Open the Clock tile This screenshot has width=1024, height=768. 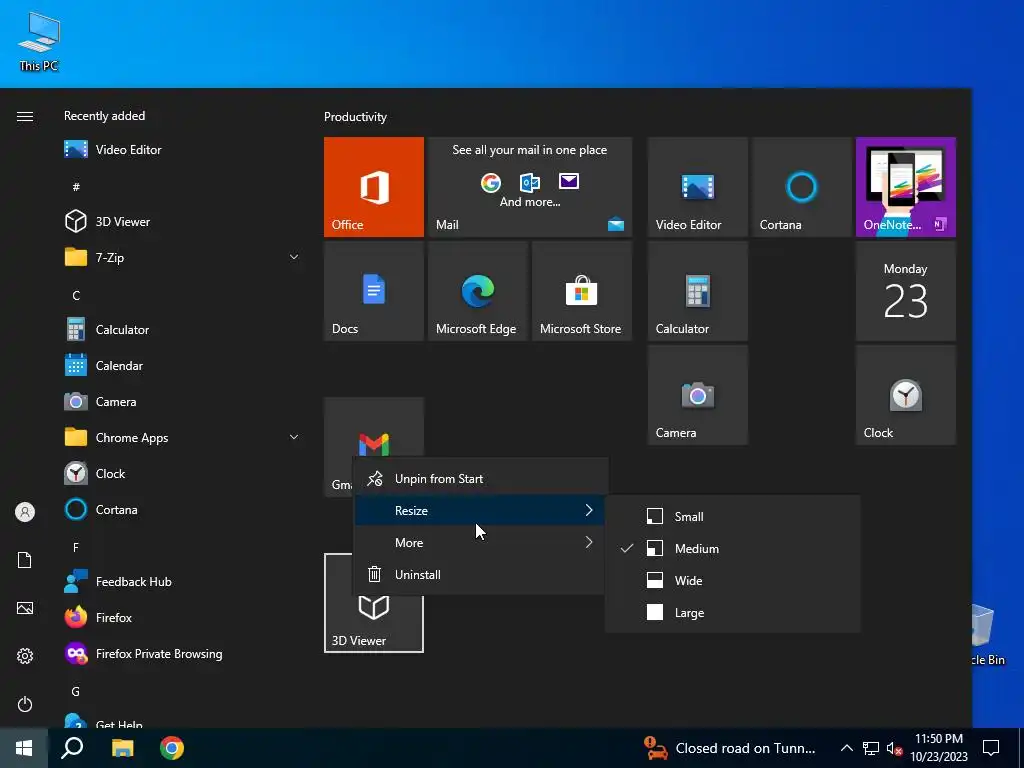(x=906, y=395)
